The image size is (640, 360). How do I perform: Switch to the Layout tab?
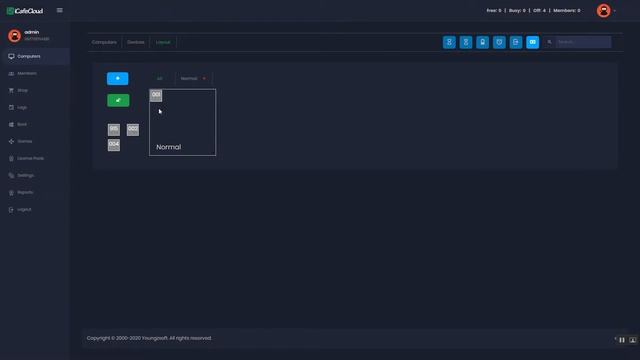[163, 42]
